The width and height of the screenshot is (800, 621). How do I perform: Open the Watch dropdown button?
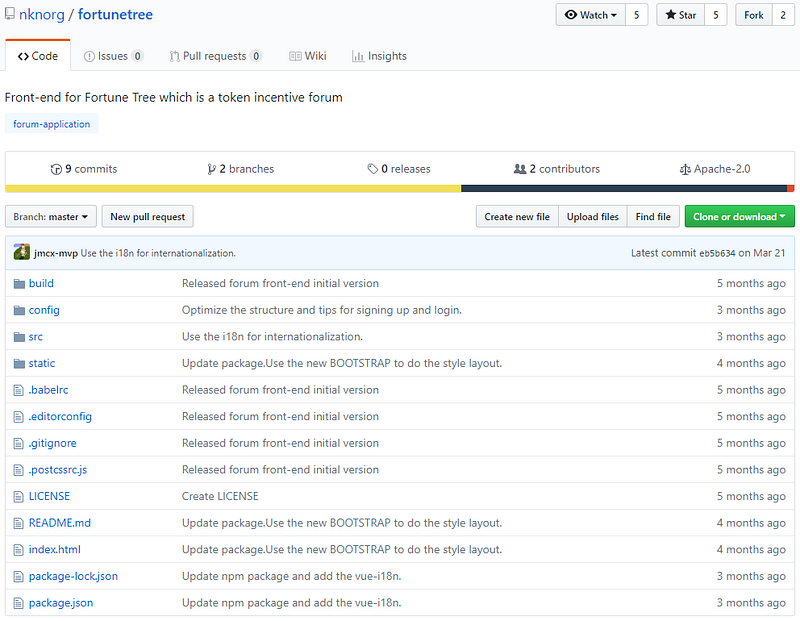[x=591, y=15]
